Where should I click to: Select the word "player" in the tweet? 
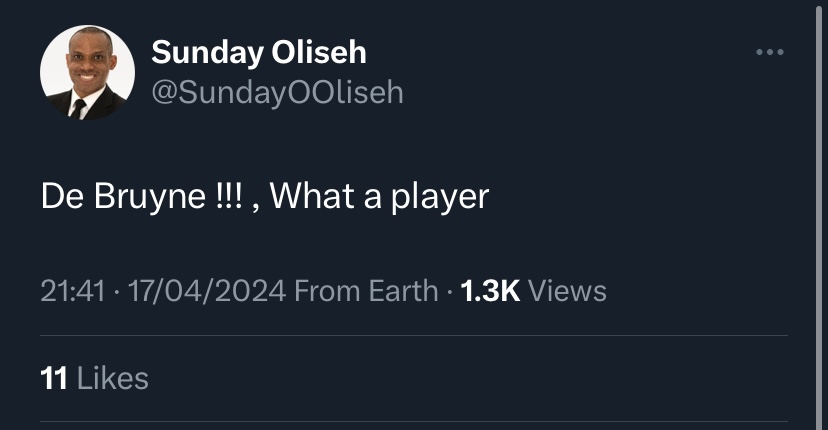[442, 197]
